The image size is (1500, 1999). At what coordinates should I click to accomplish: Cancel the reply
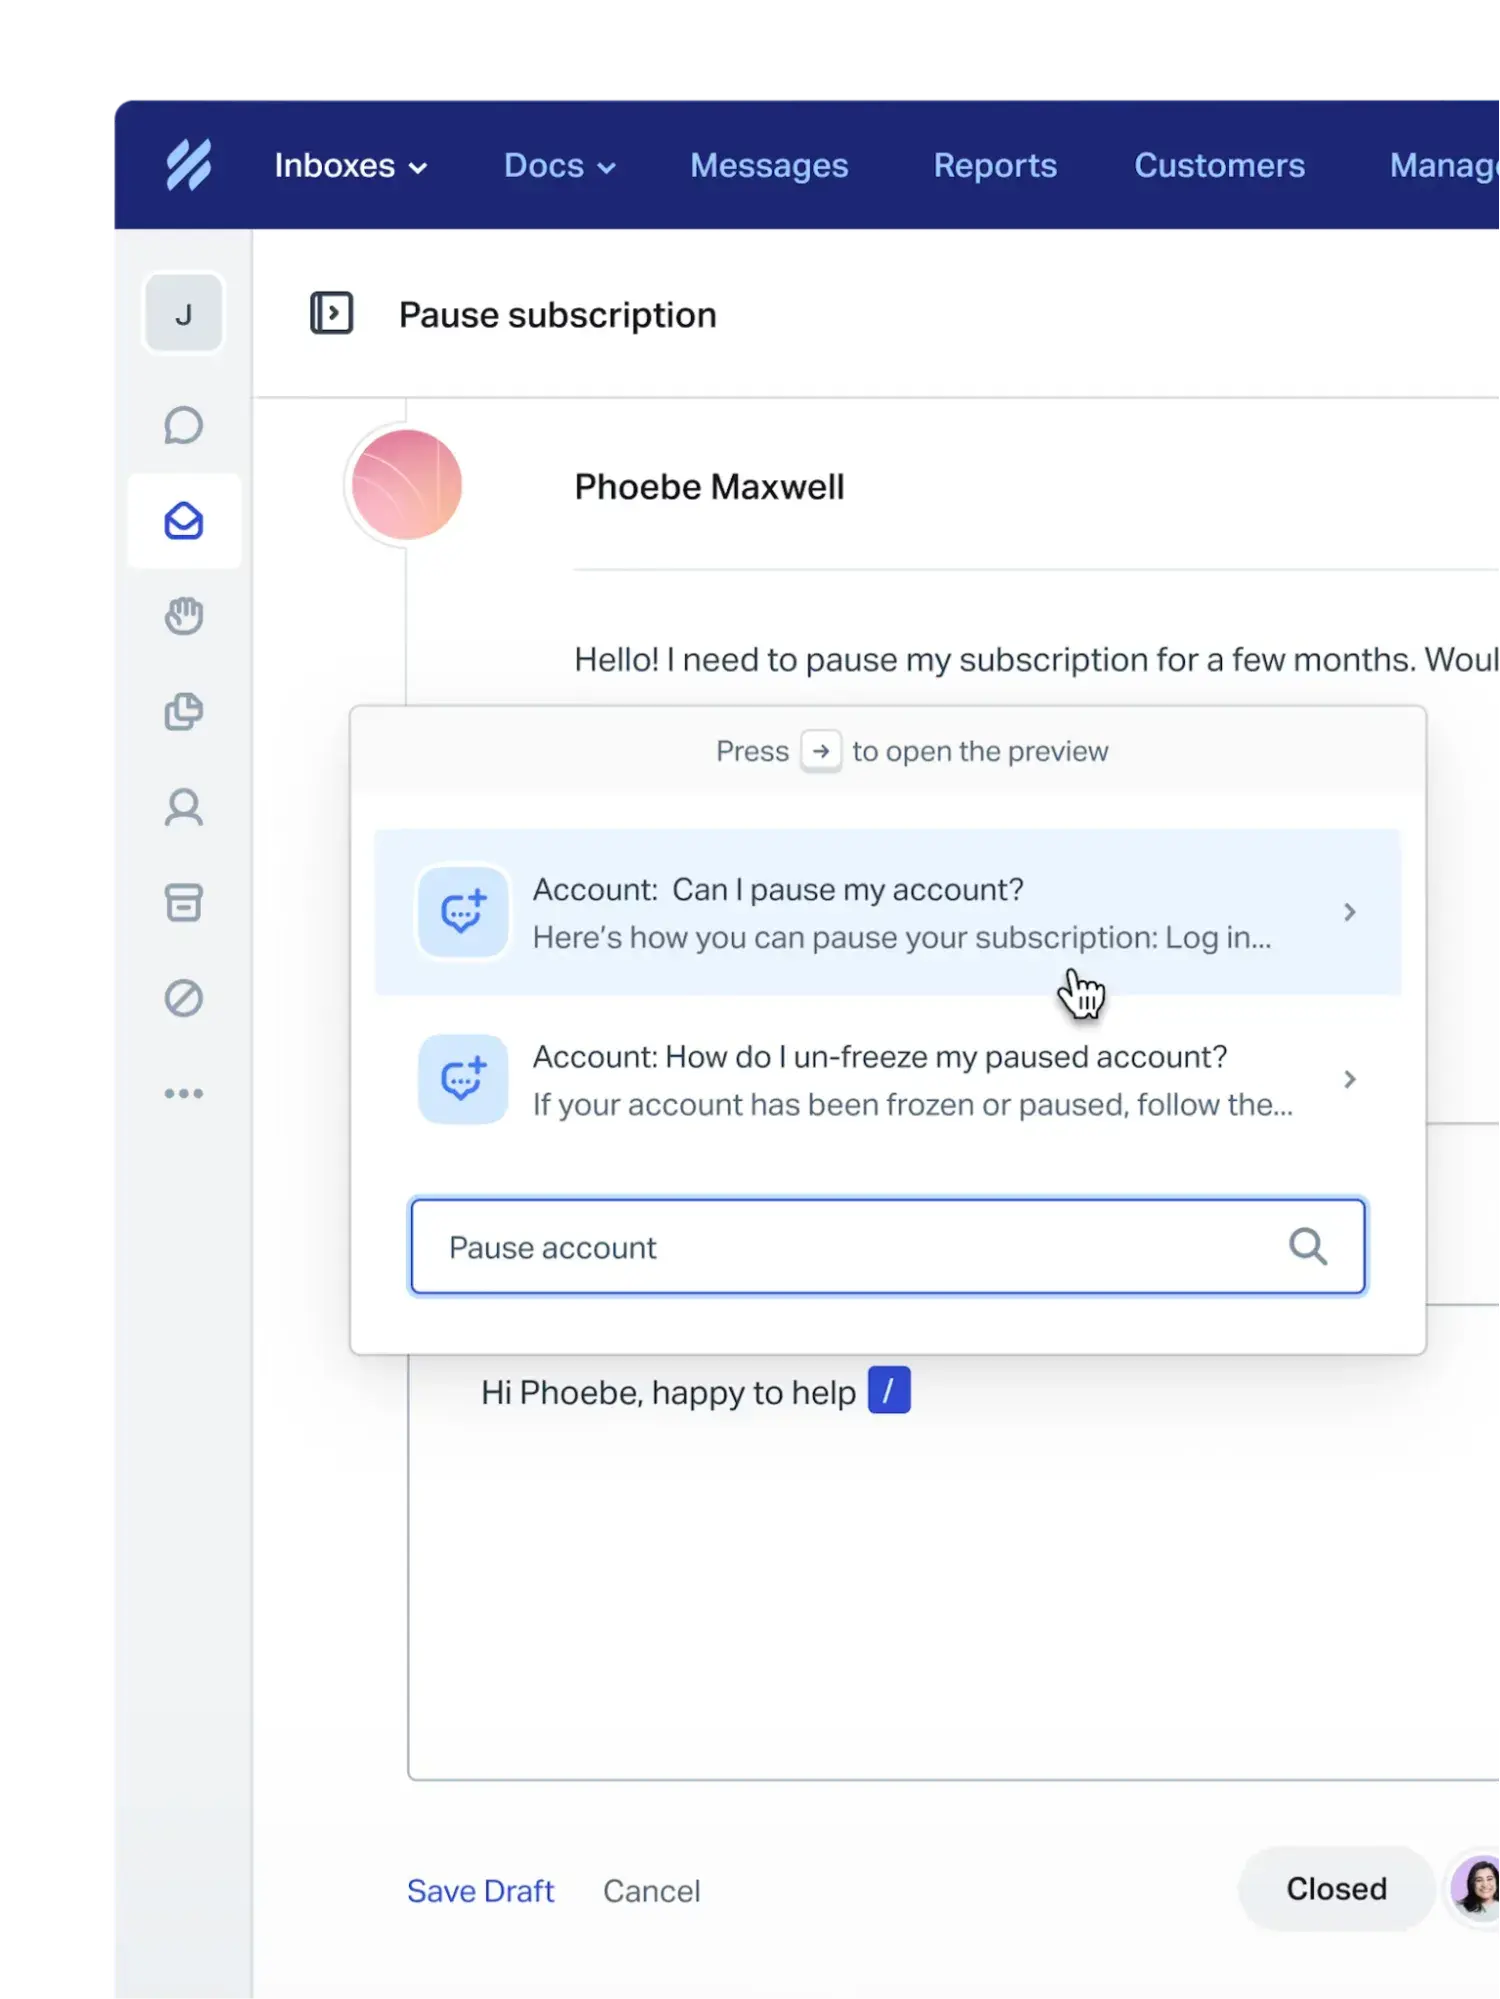tap(651, 1890)
